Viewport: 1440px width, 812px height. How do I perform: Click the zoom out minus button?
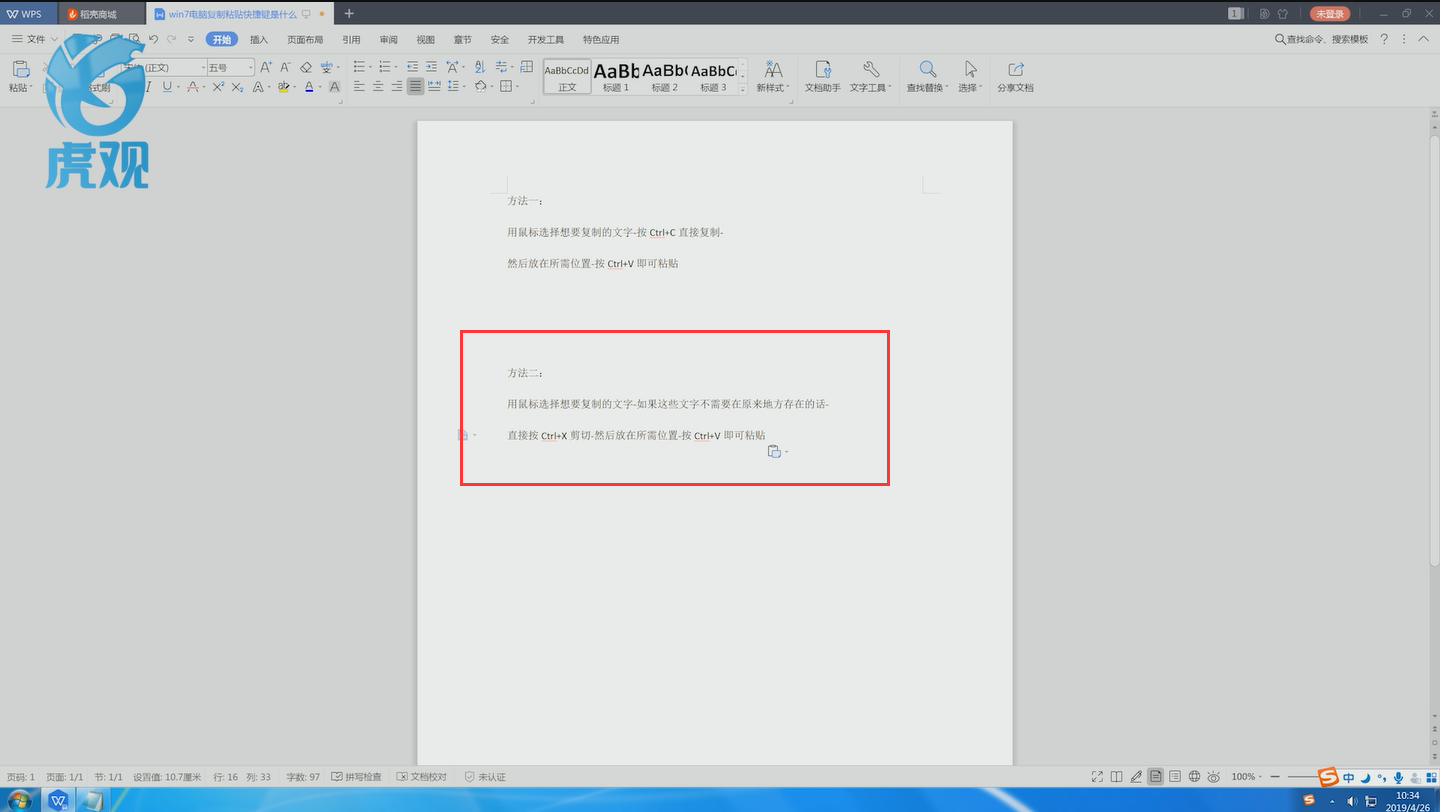click(1275, 776)
